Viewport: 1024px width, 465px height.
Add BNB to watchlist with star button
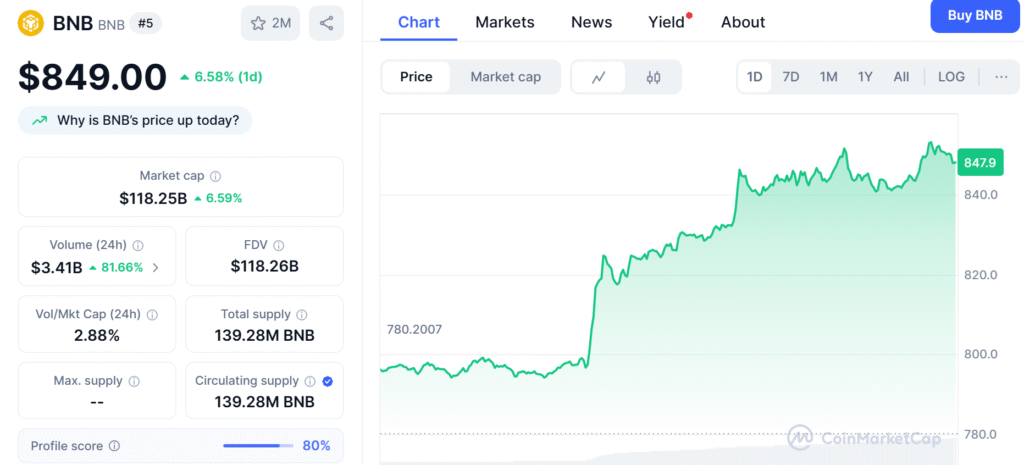coord(270,23)
